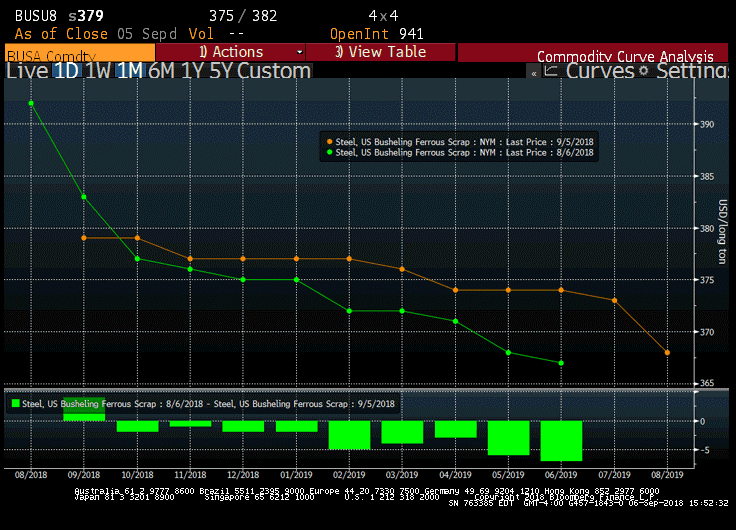Click the BUSA Comdty security input field
Viewport: 736px width, 530px height.
(80, 54)
